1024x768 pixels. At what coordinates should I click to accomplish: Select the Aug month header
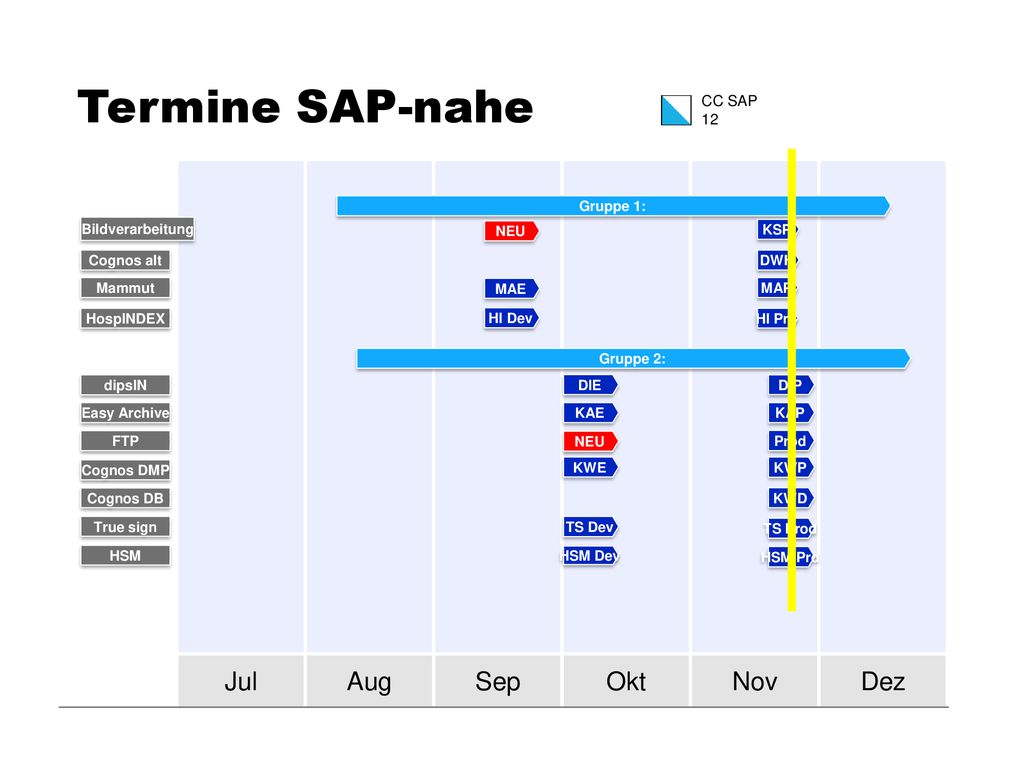click(369, 681)
